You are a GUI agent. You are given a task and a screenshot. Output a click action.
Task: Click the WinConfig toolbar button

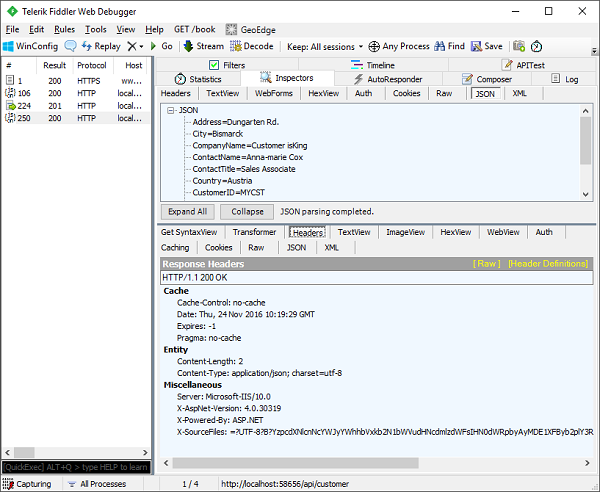pos(30,46)
